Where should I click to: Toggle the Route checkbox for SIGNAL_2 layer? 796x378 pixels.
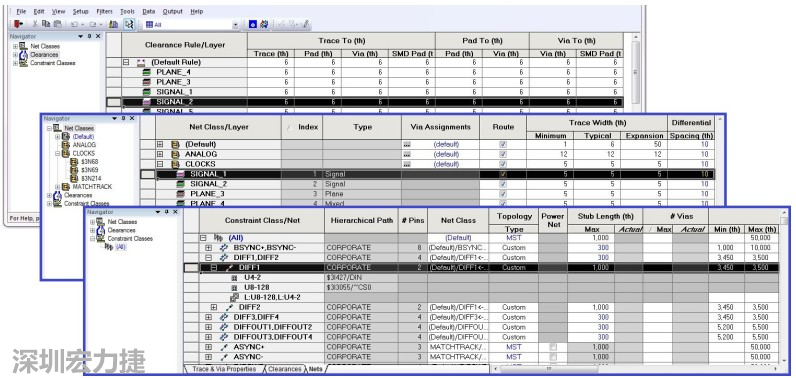[503, 184]
